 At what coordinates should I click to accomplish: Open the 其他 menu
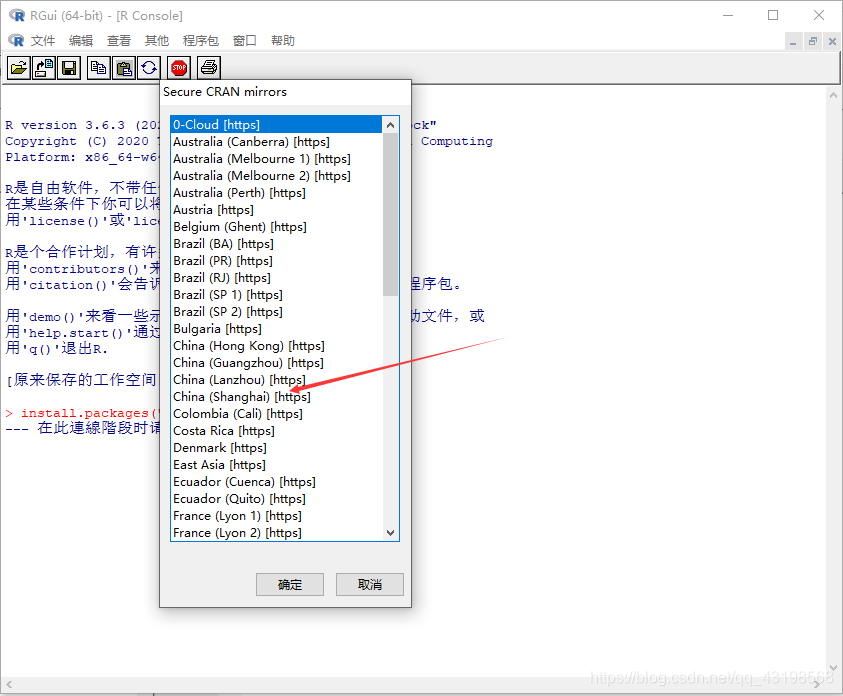(x=156, y=40)
